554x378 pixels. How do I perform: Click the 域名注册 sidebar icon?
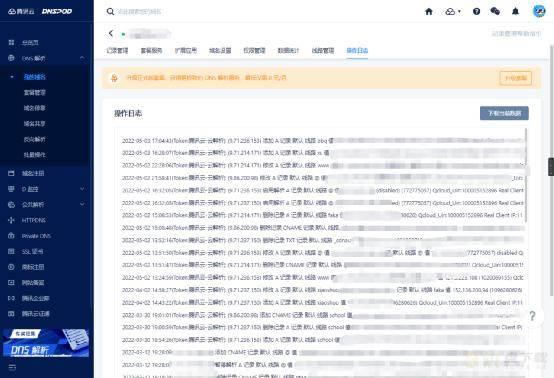[11, 173]
